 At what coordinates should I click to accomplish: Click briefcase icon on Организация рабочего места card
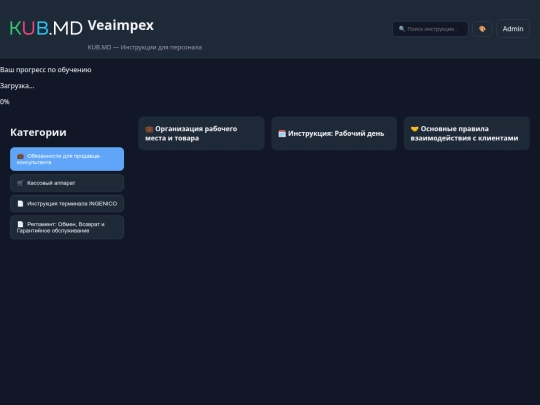149,129
